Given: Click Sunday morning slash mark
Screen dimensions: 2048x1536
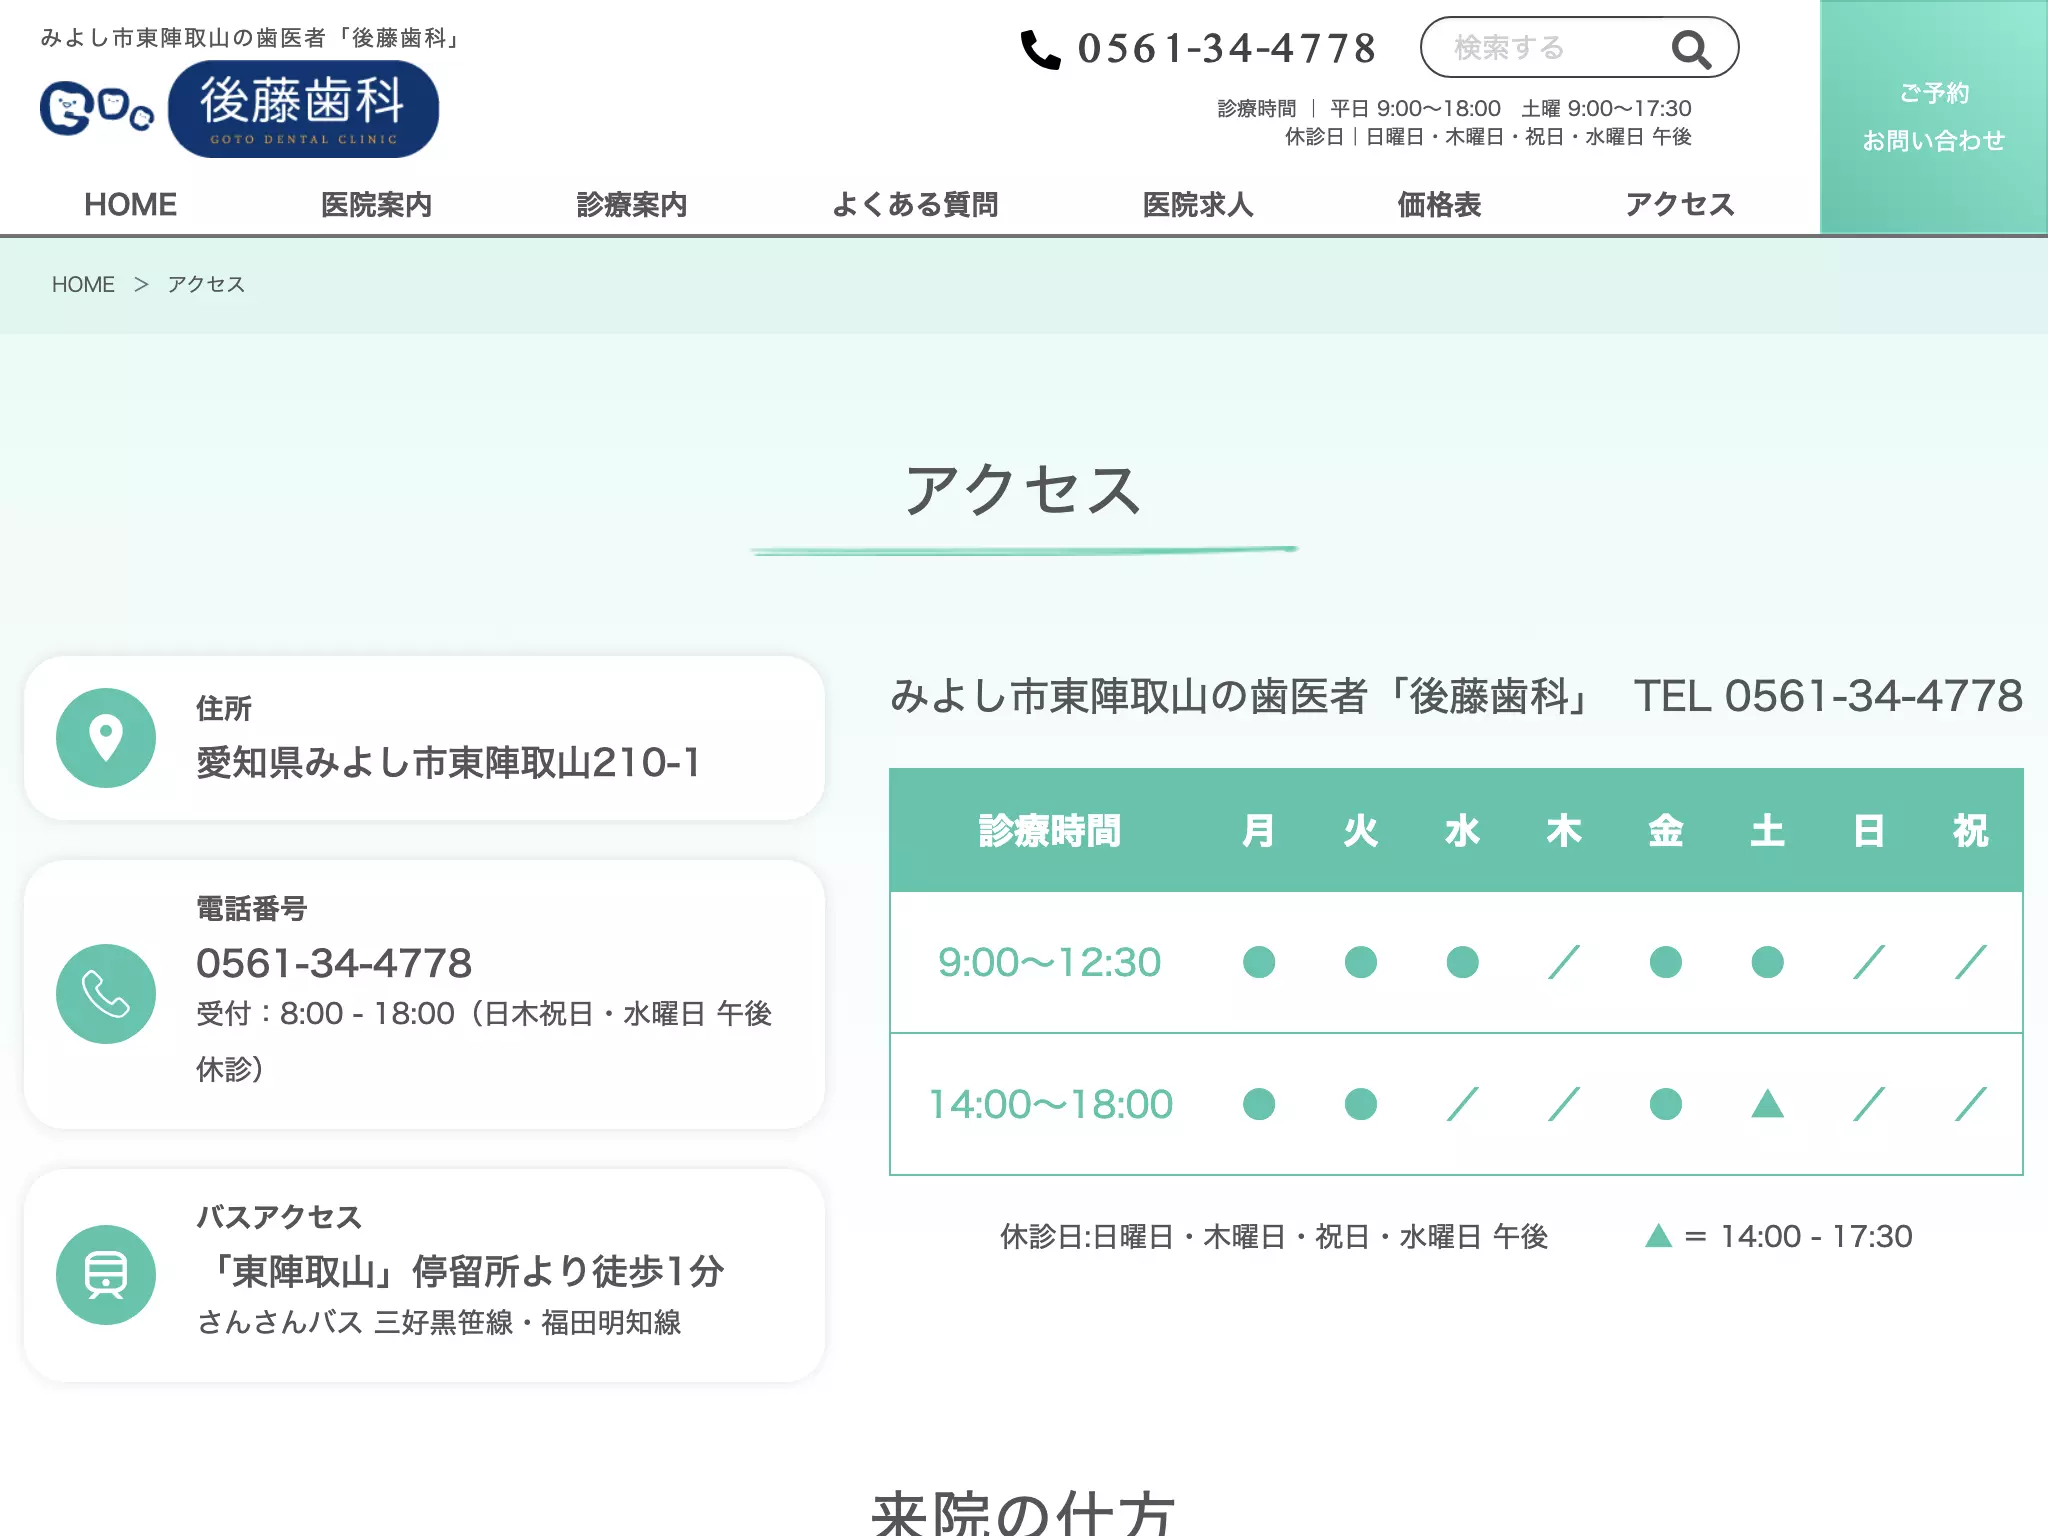Looking at the screenshot, I should click(1869, 962).
